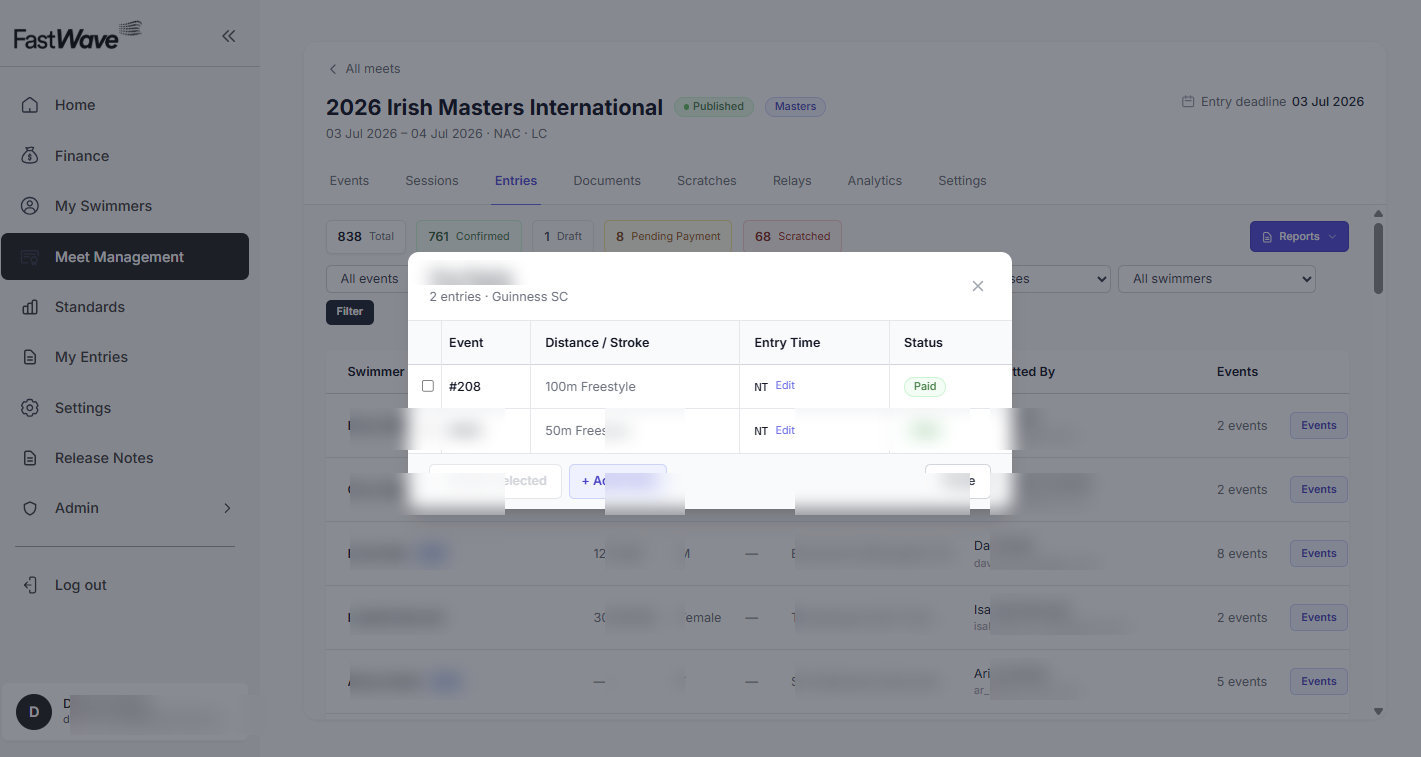
Task: Switch to the Events tab
Action: click(349, 181)
